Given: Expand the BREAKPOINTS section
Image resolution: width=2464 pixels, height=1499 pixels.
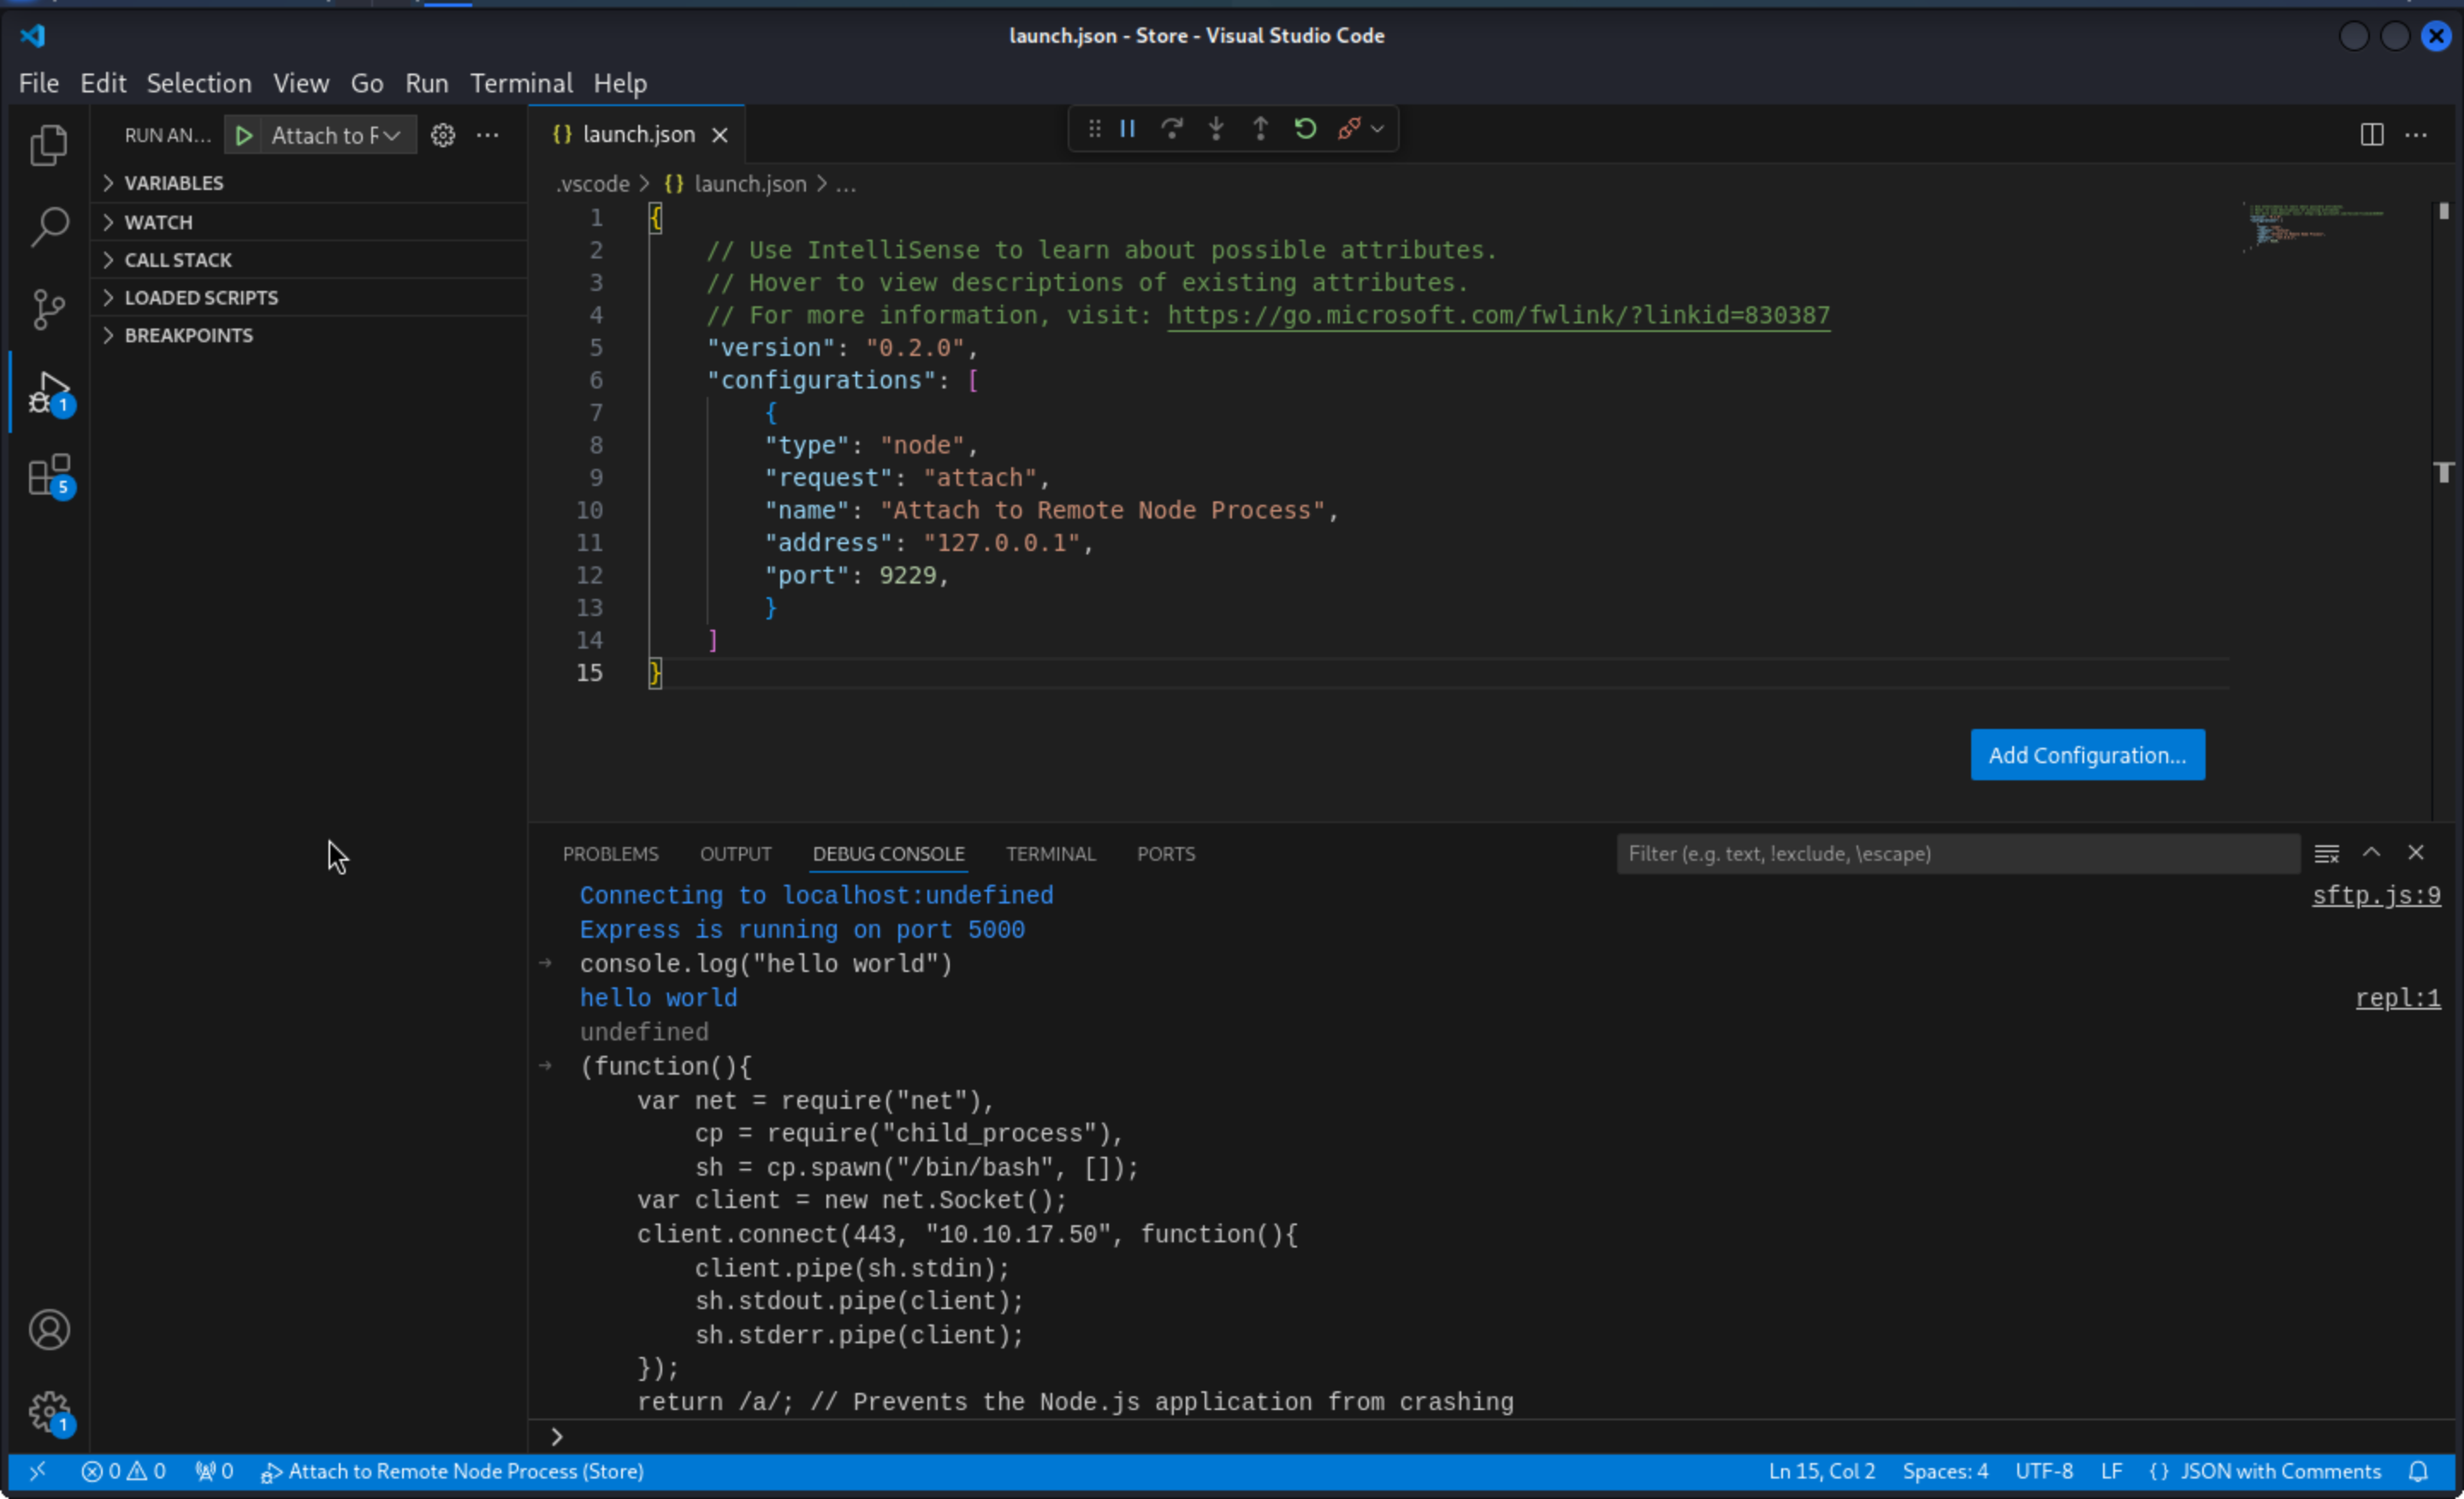Looking at the screenshot, I should coord(188,335).
